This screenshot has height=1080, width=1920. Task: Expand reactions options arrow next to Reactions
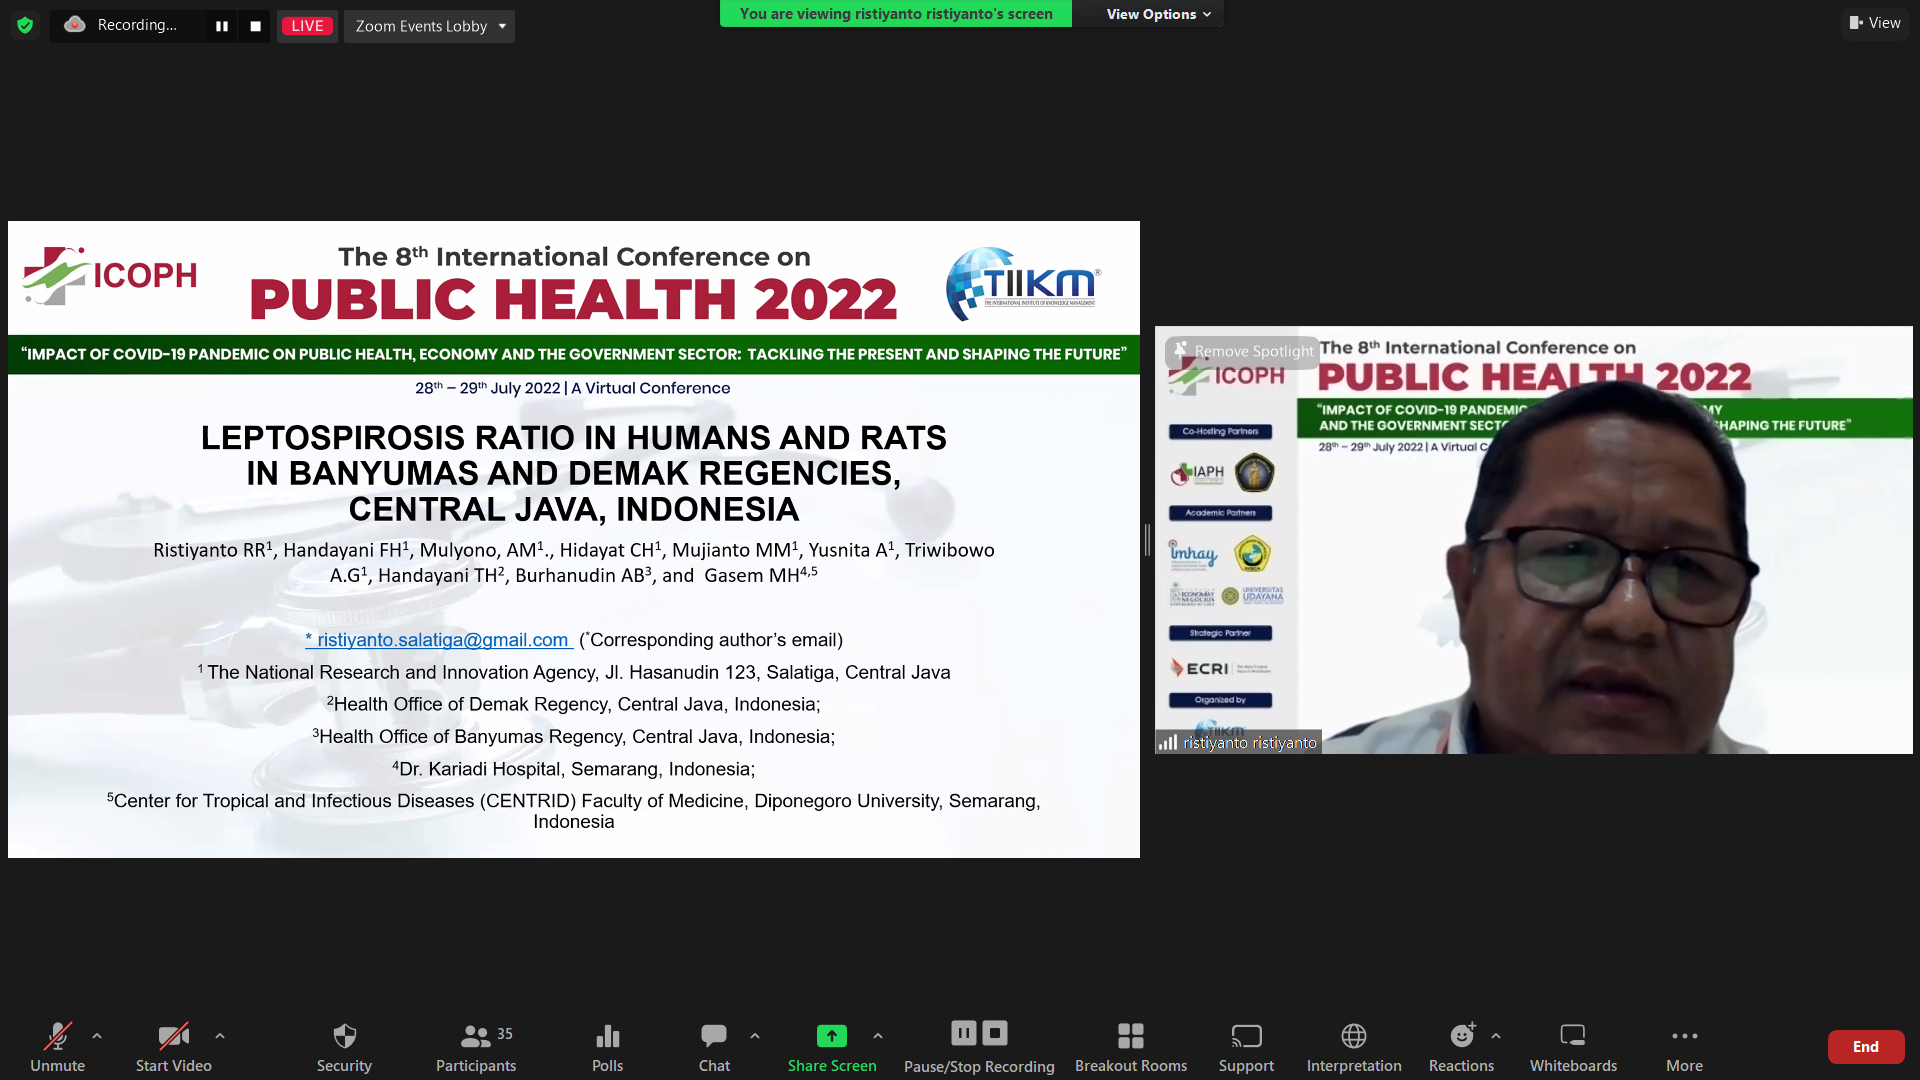point(1496,1036)
